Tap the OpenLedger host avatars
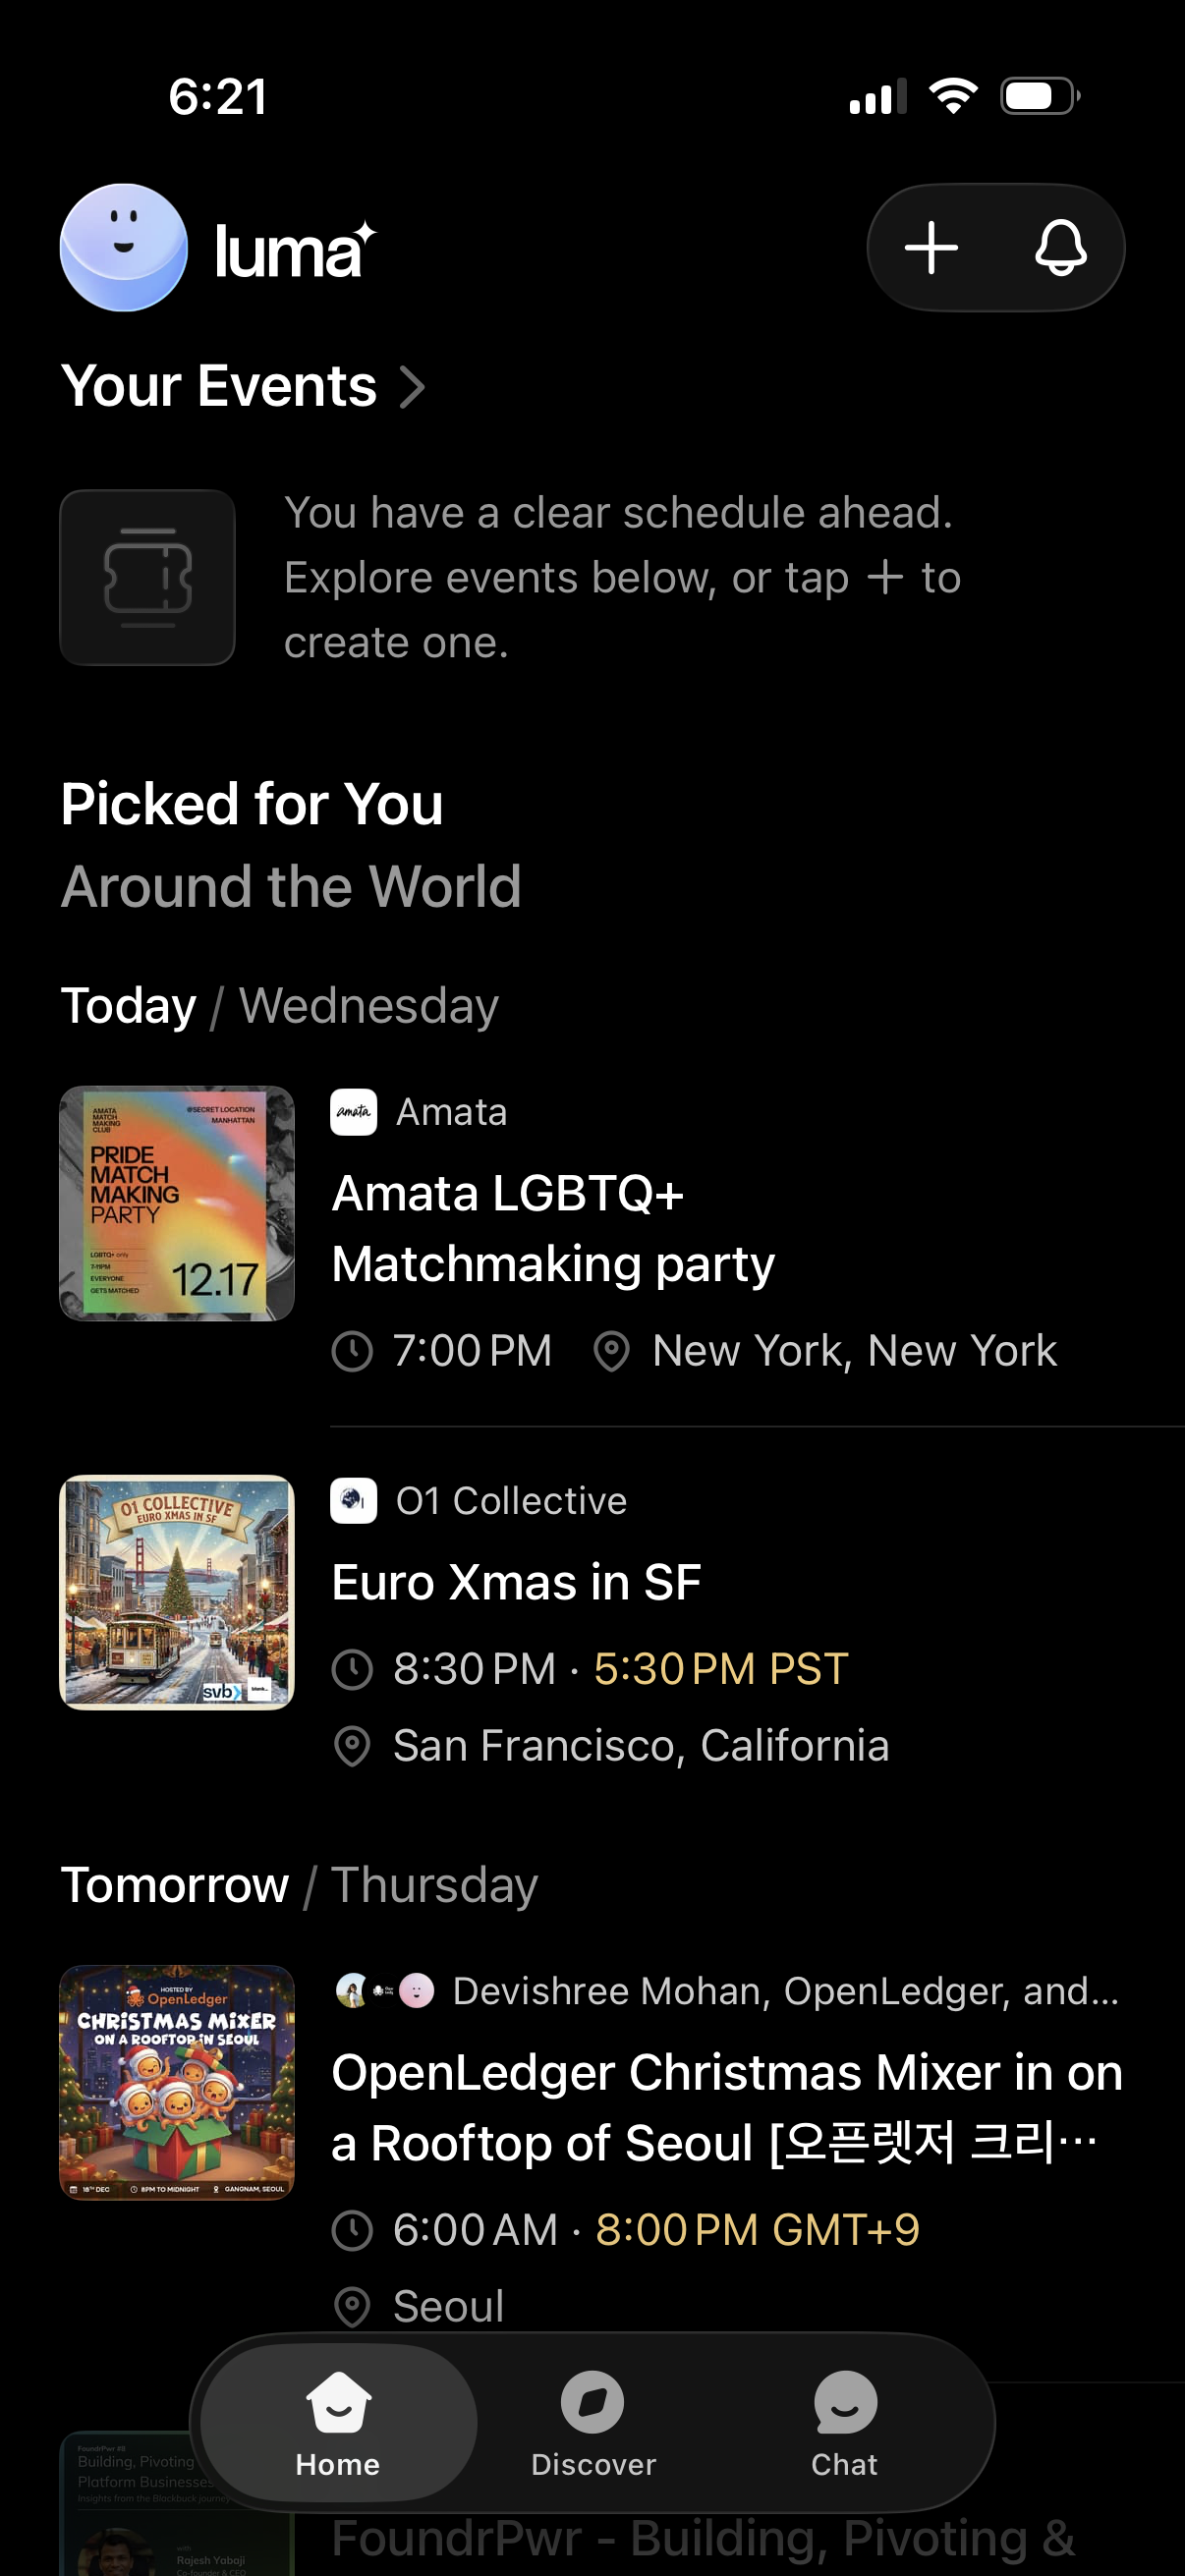 385,1990
